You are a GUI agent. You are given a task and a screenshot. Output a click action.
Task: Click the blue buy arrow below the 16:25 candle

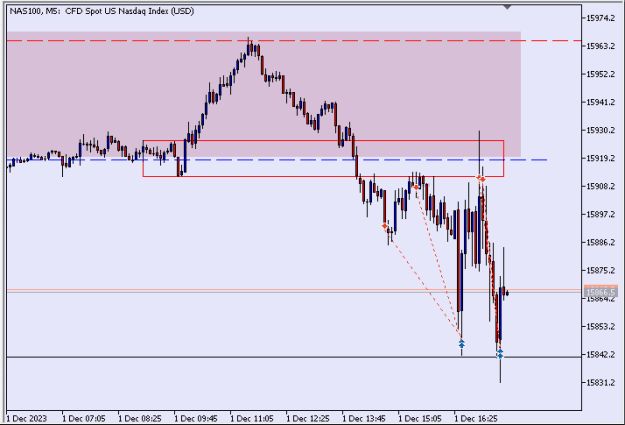462,343
